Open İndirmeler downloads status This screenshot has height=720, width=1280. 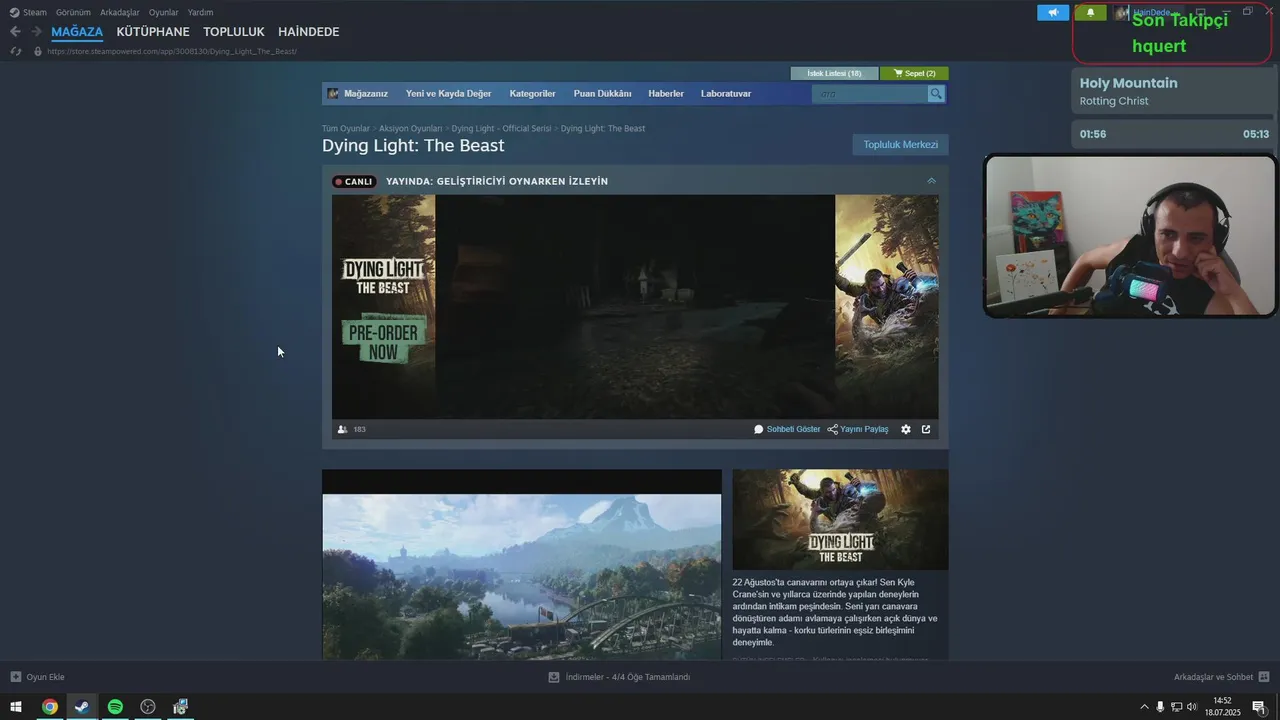tap(619, 677)
